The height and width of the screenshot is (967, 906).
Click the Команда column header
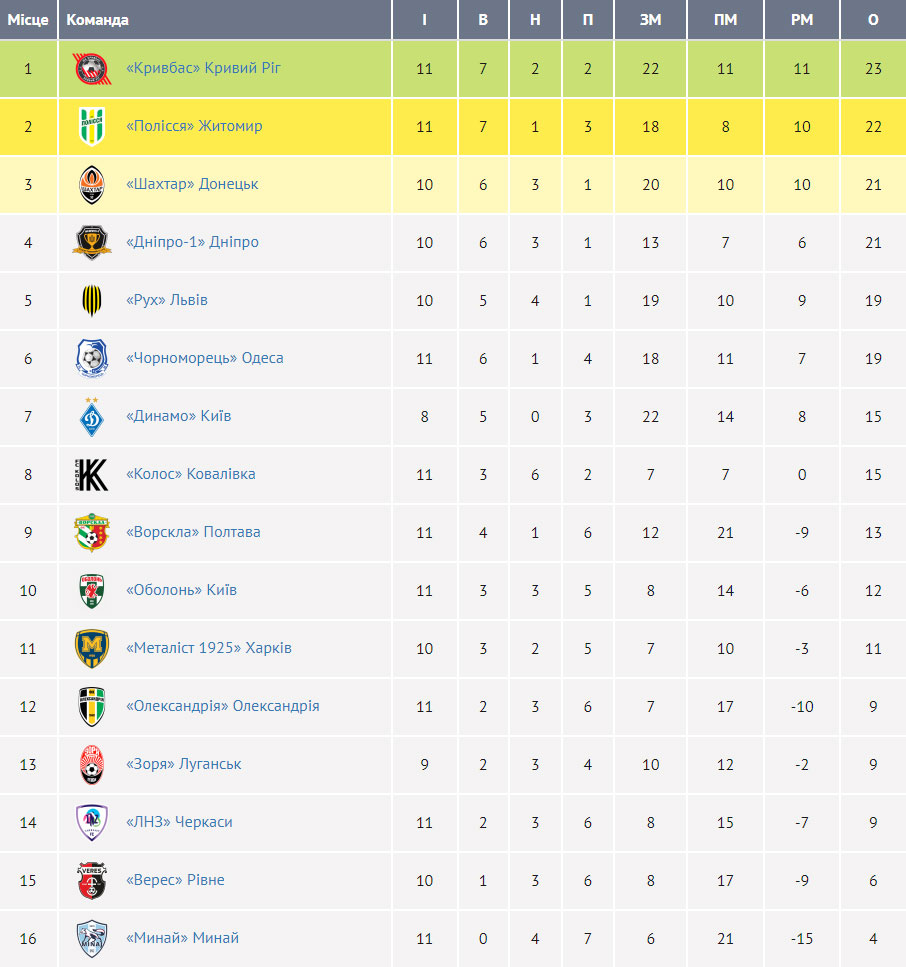[x=97, y=20]
